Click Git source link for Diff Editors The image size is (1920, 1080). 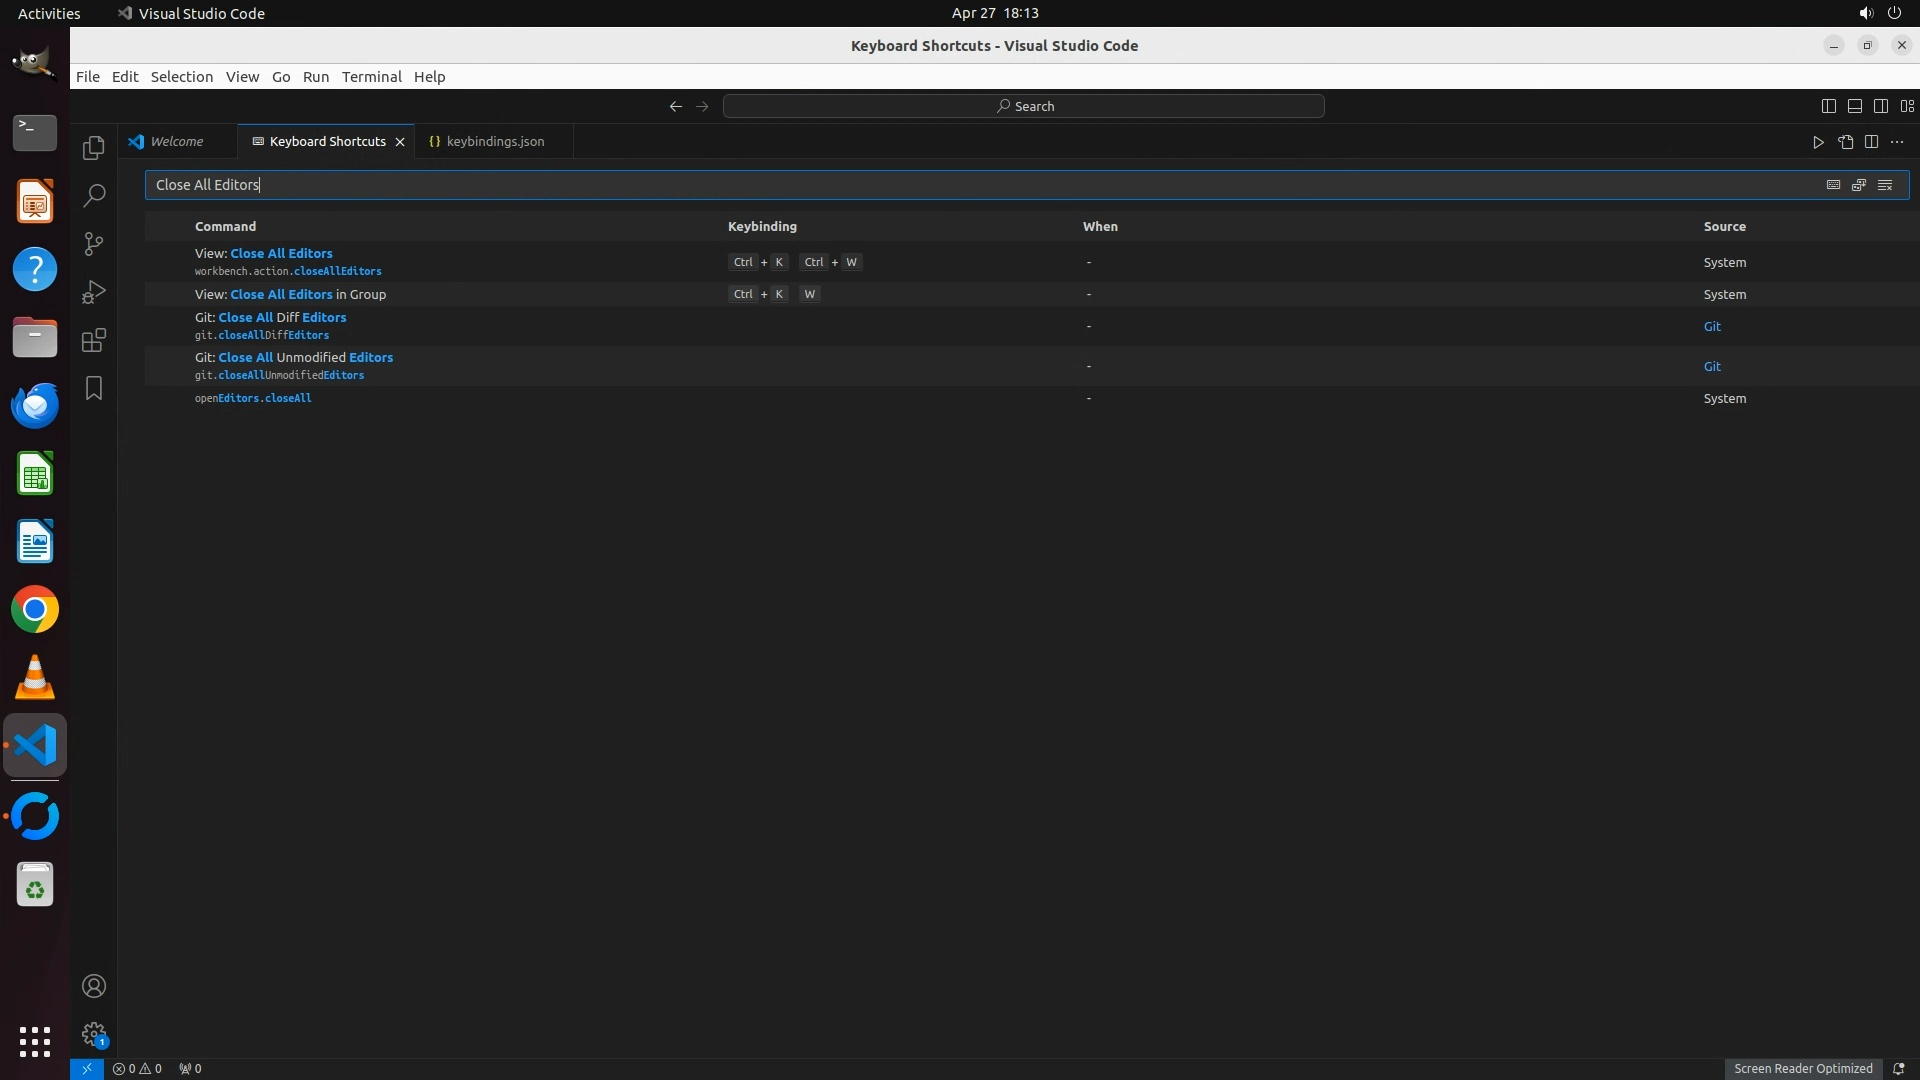tap(1712, 326)
